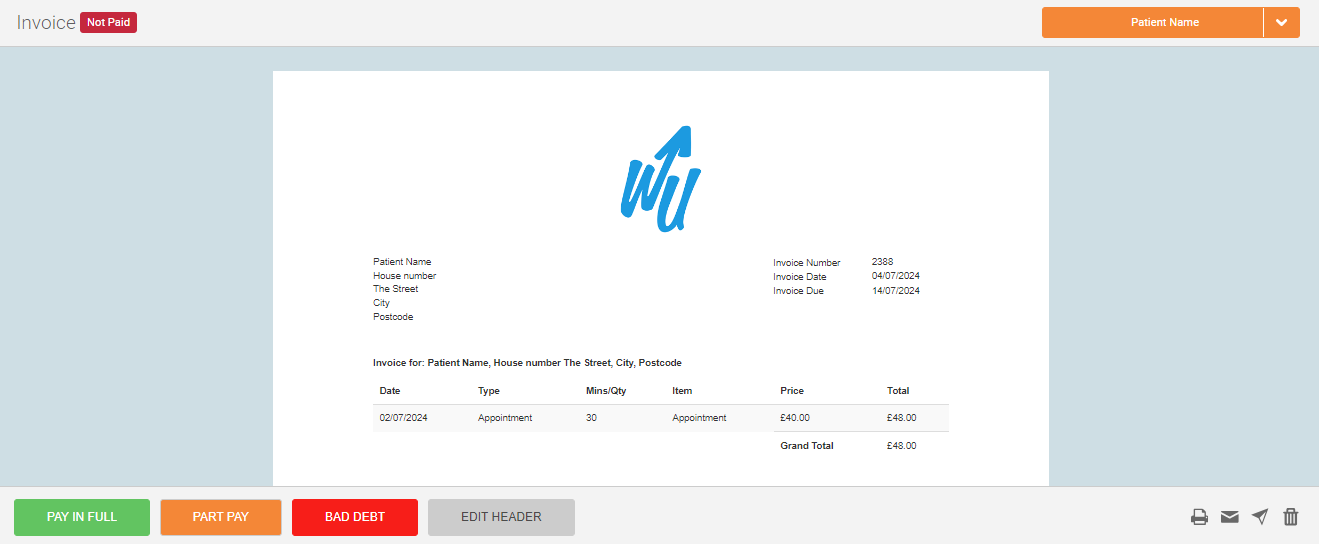Click the paper plane send icon
The width and height of the screenshot is (1319, 544).
(x=1260, y=517)
